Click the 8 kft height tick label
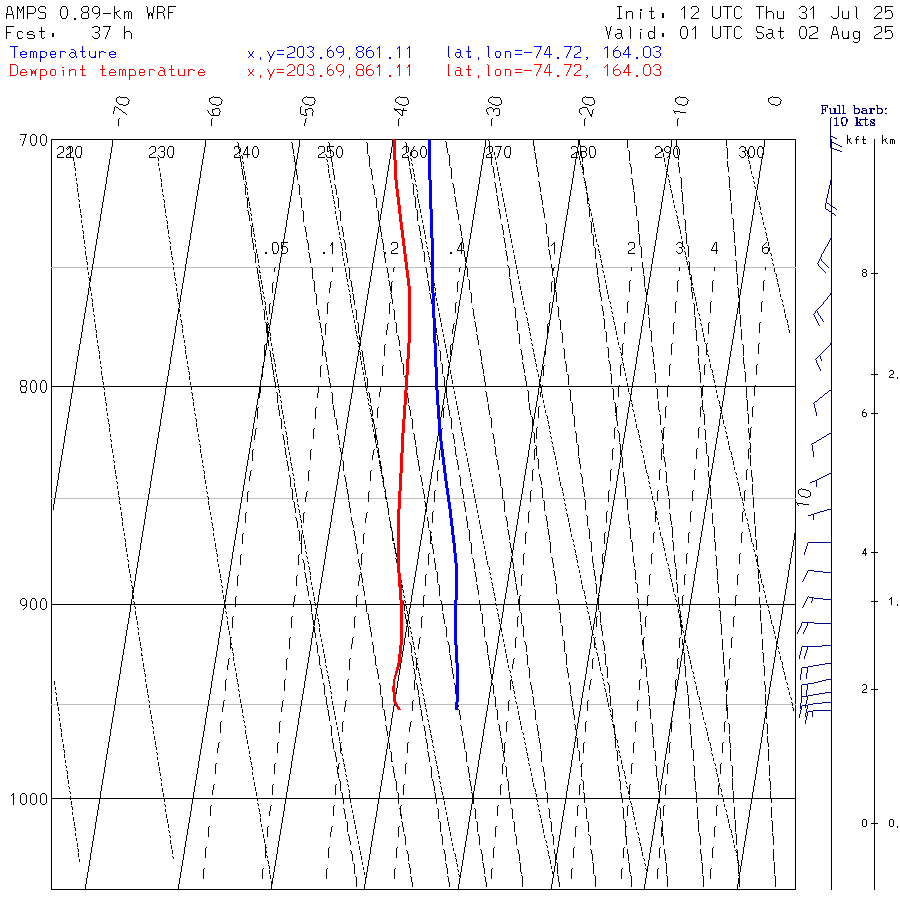Image resolution: width=900 pixels, height=900 pixels. tap(864, 274)
